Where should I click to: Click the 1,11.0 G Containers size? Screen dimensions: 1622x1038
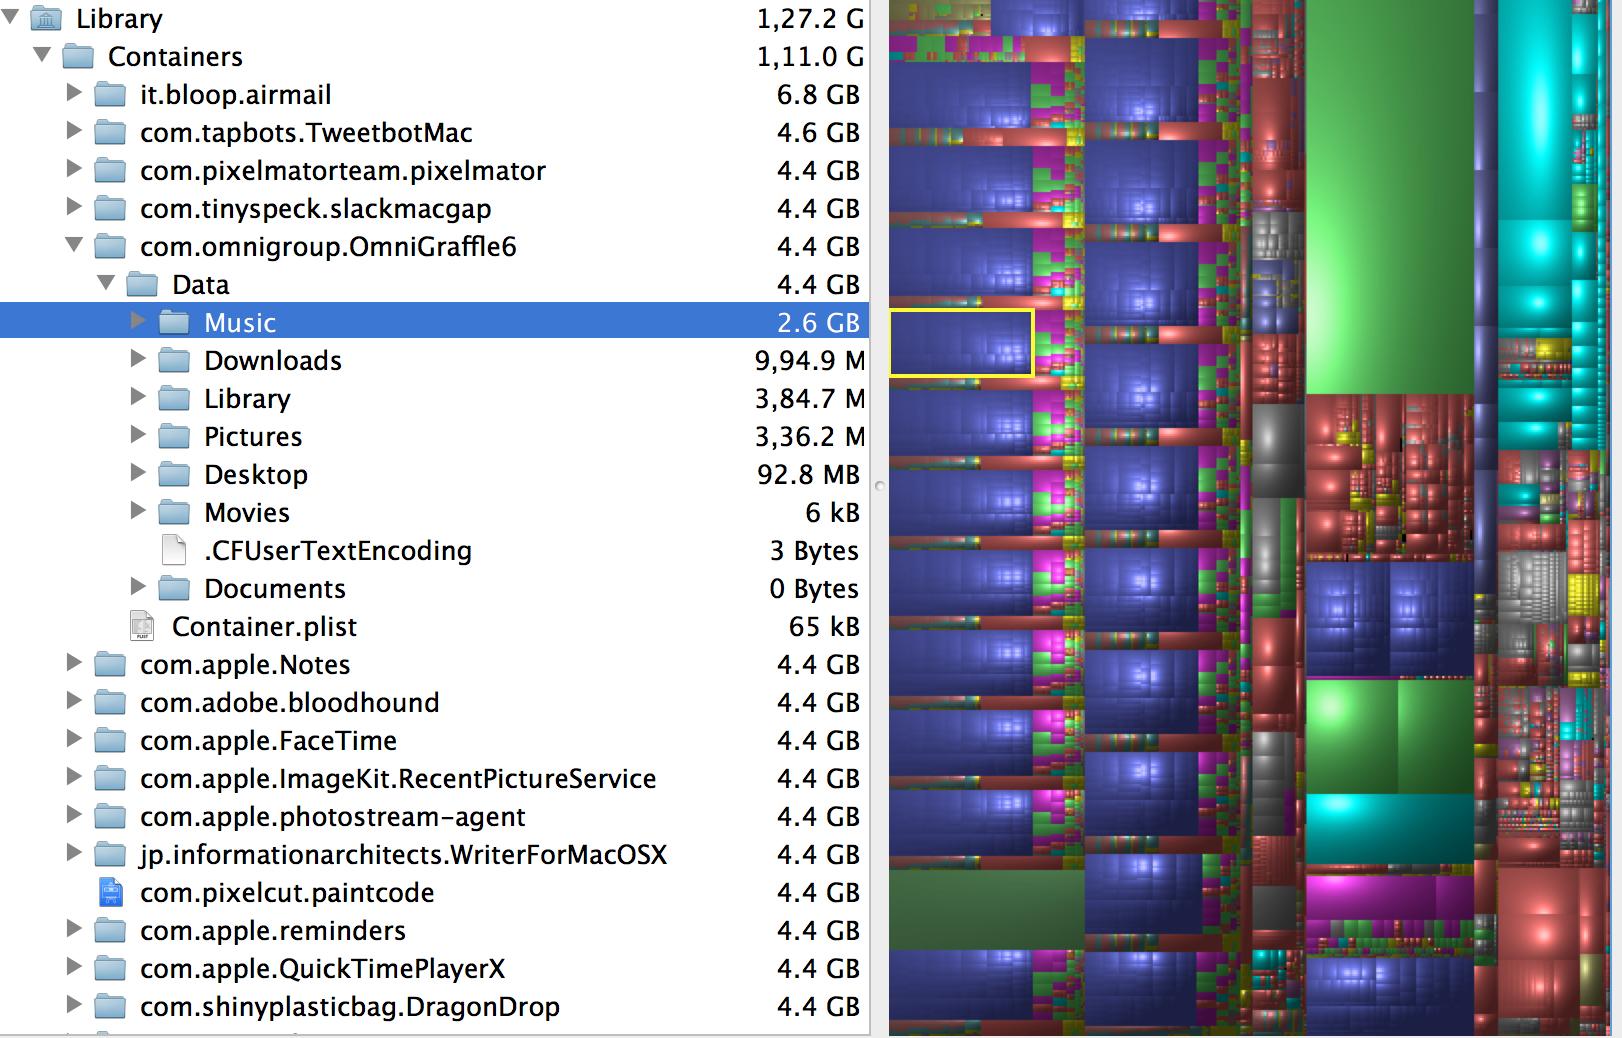click(x=810, y=57)
